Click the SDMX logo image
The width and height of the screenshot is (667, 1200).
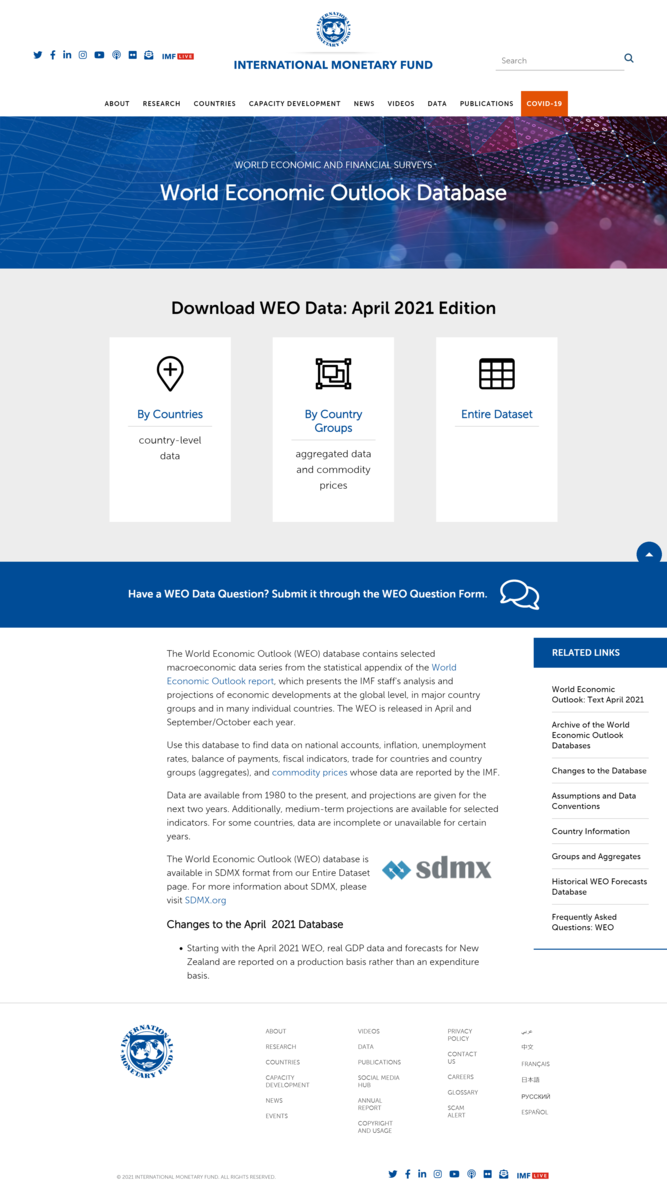437,869
